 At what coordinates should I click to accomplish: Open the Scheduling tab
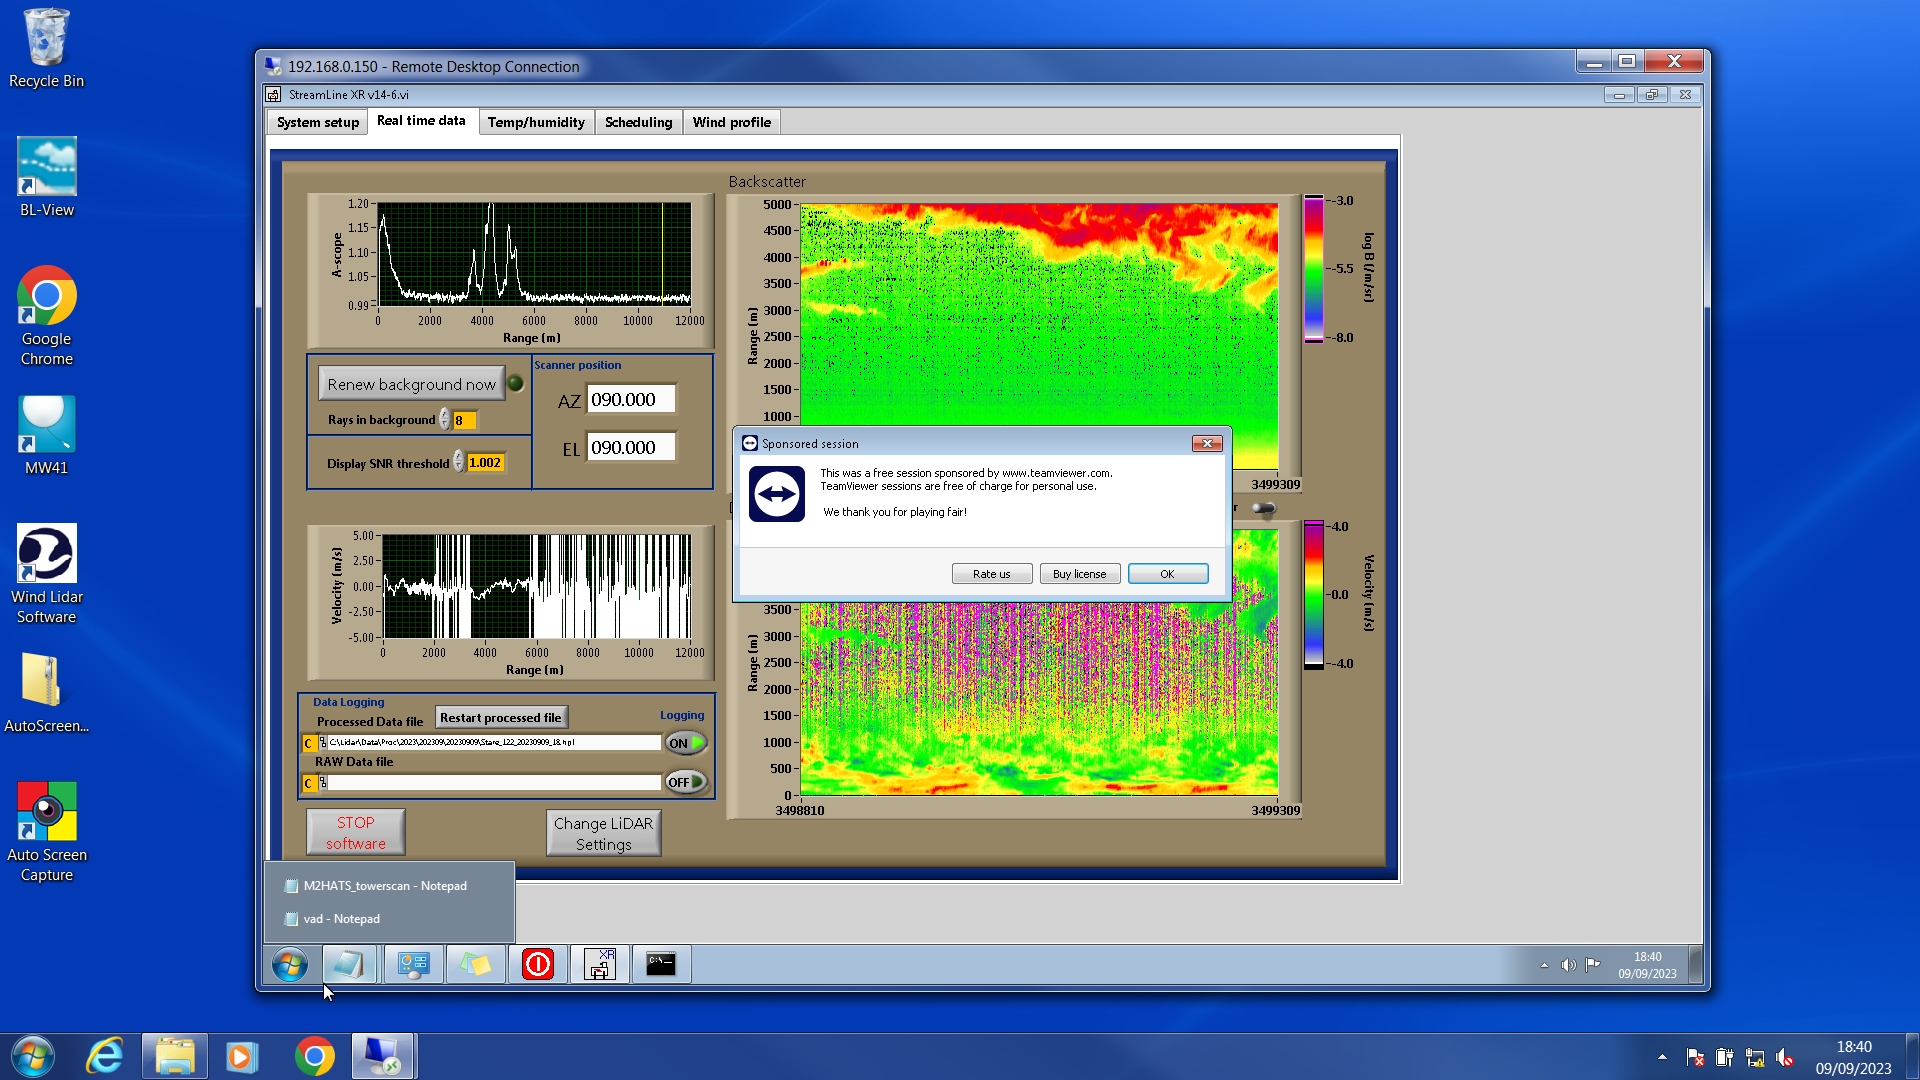click(x=638, y=122)
